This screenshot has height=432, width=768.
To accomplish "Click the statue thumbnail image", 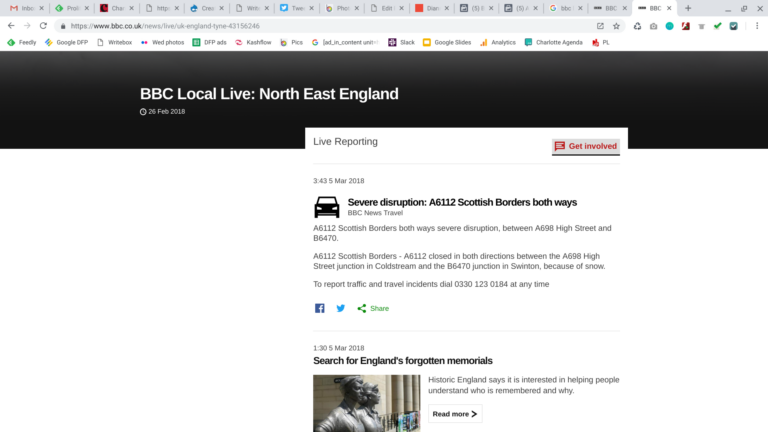I will point(367,404).
